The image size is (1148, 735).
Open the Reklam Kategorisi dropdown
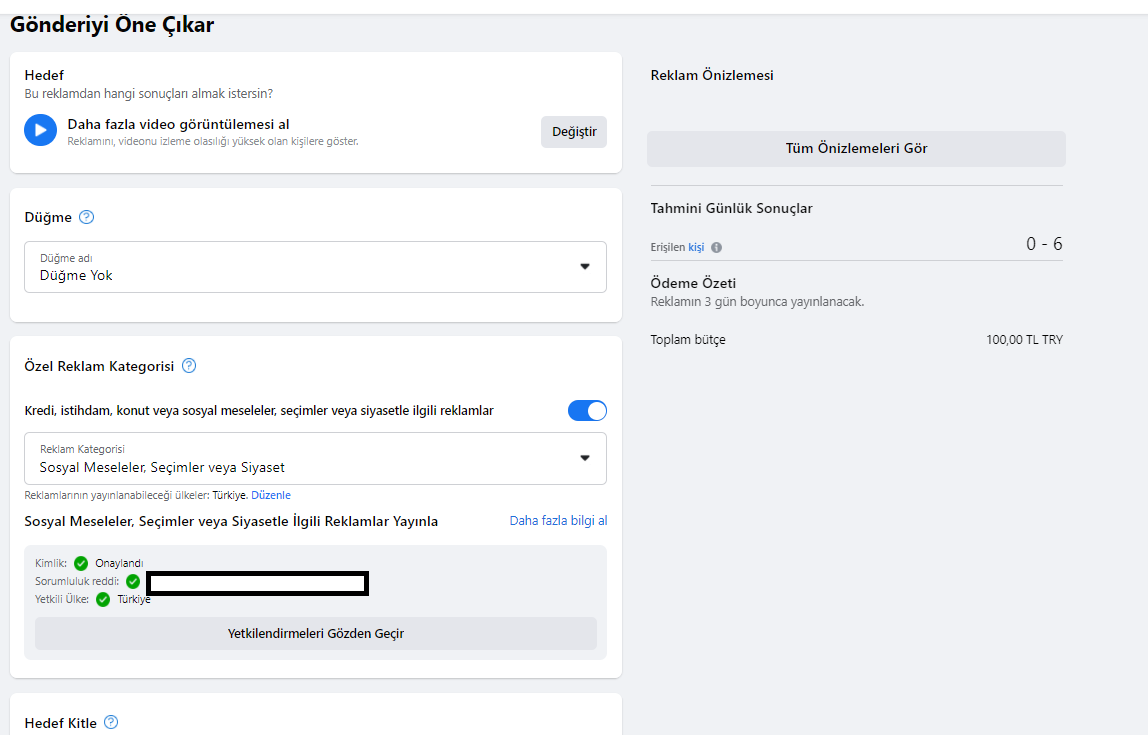[316, 458]
